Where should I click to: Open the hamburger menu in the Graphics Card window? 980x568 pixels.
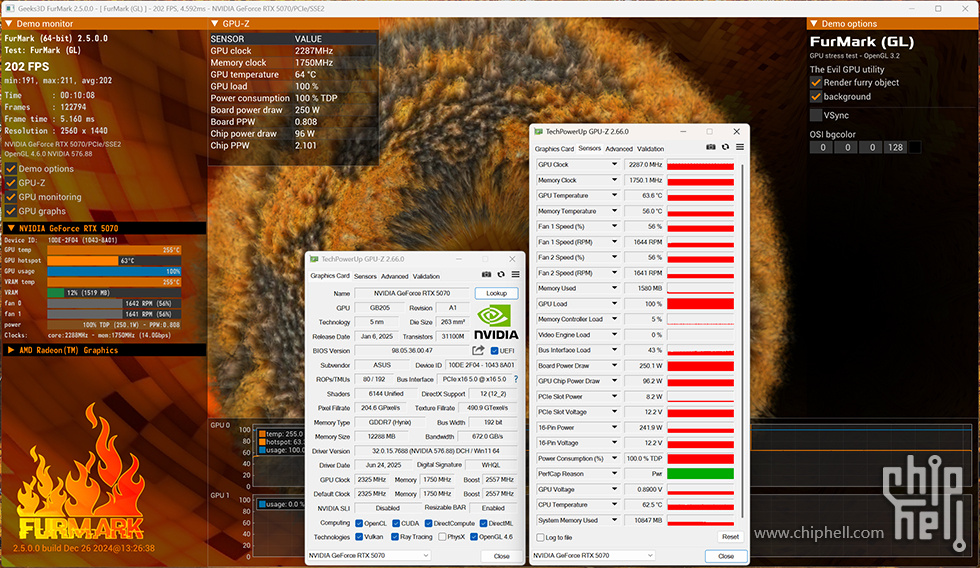515,274
